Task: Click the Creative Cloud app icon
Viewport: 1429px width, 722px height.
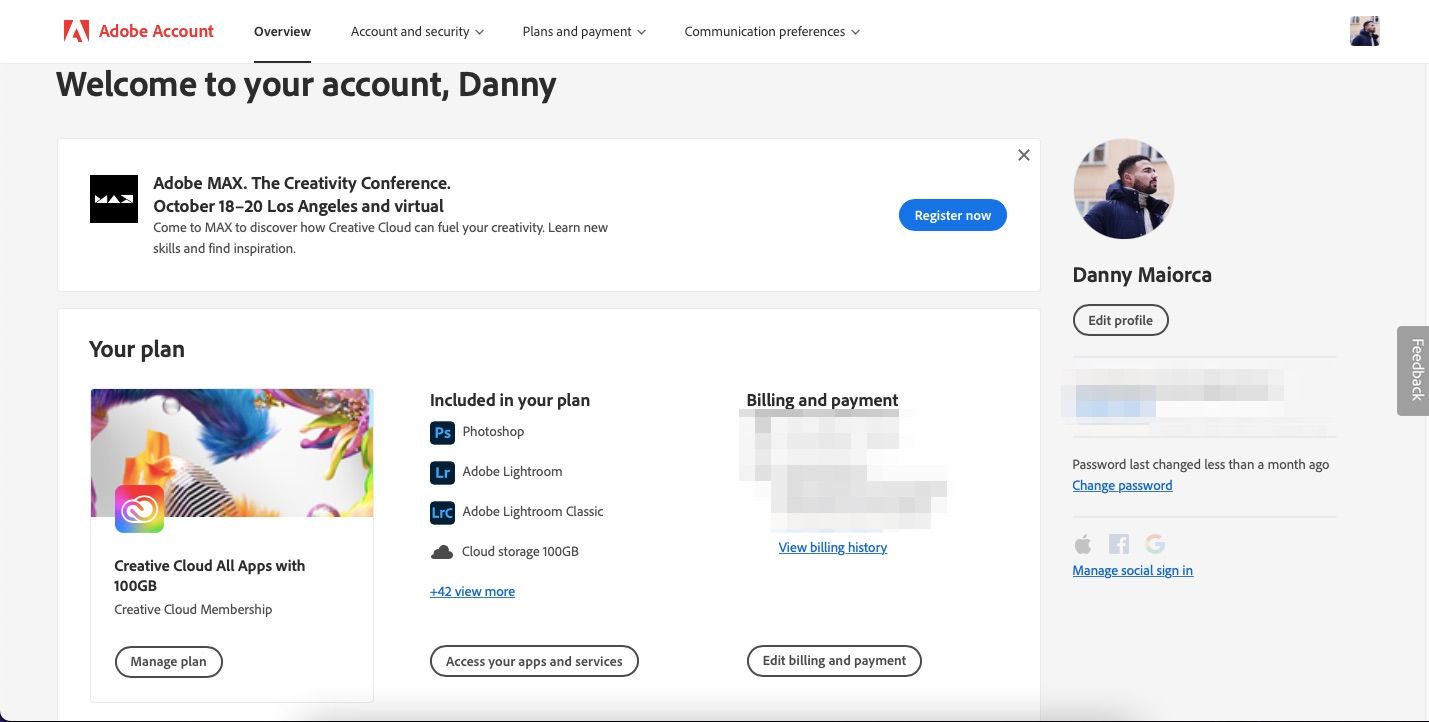Action: (139, 509)
